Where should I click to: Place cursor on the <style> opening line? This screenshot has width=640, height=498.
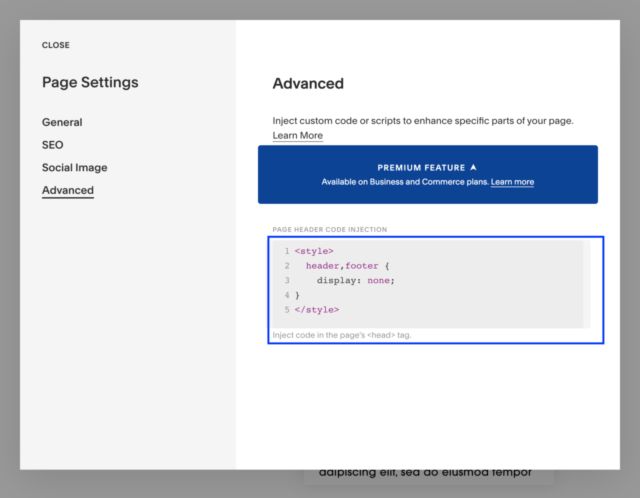tap(313, 251)
